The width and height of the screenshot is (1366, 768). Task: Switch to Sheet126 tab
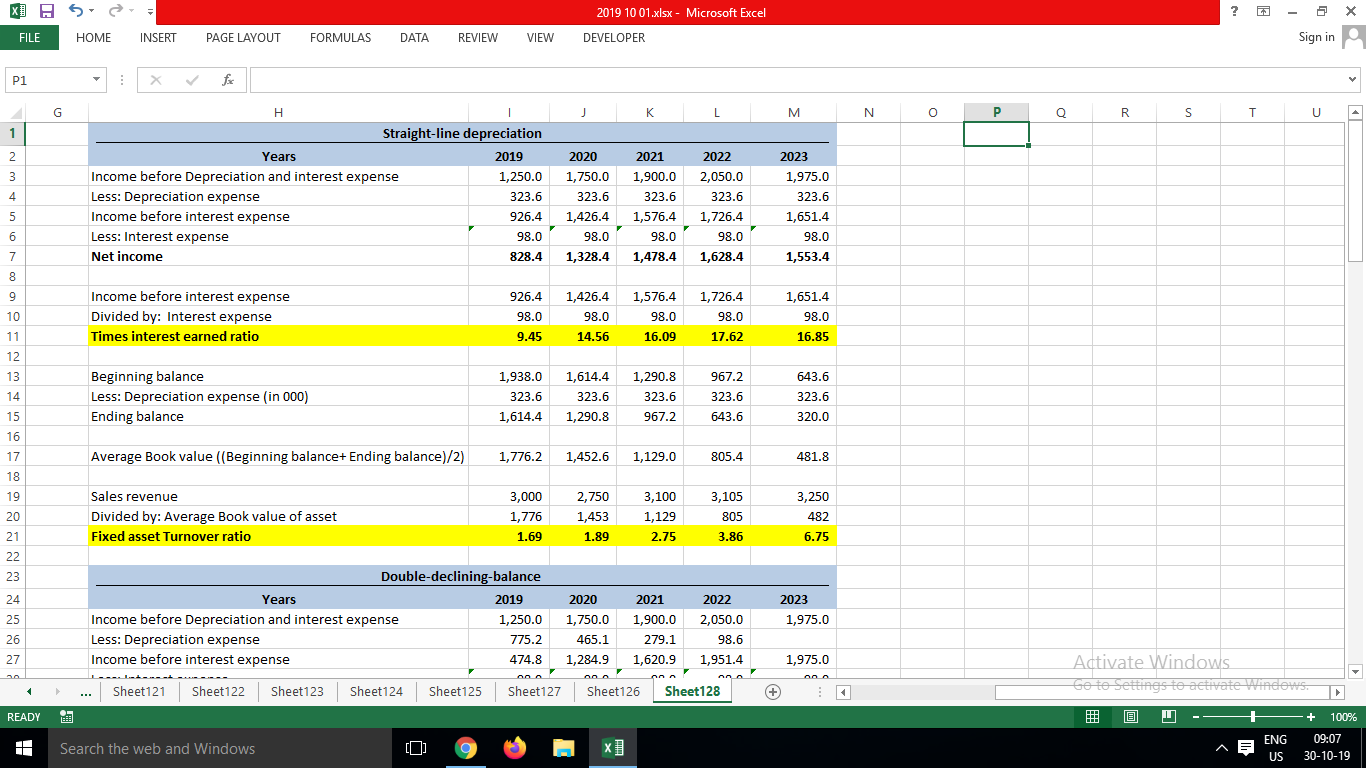[x=613, y=691]
